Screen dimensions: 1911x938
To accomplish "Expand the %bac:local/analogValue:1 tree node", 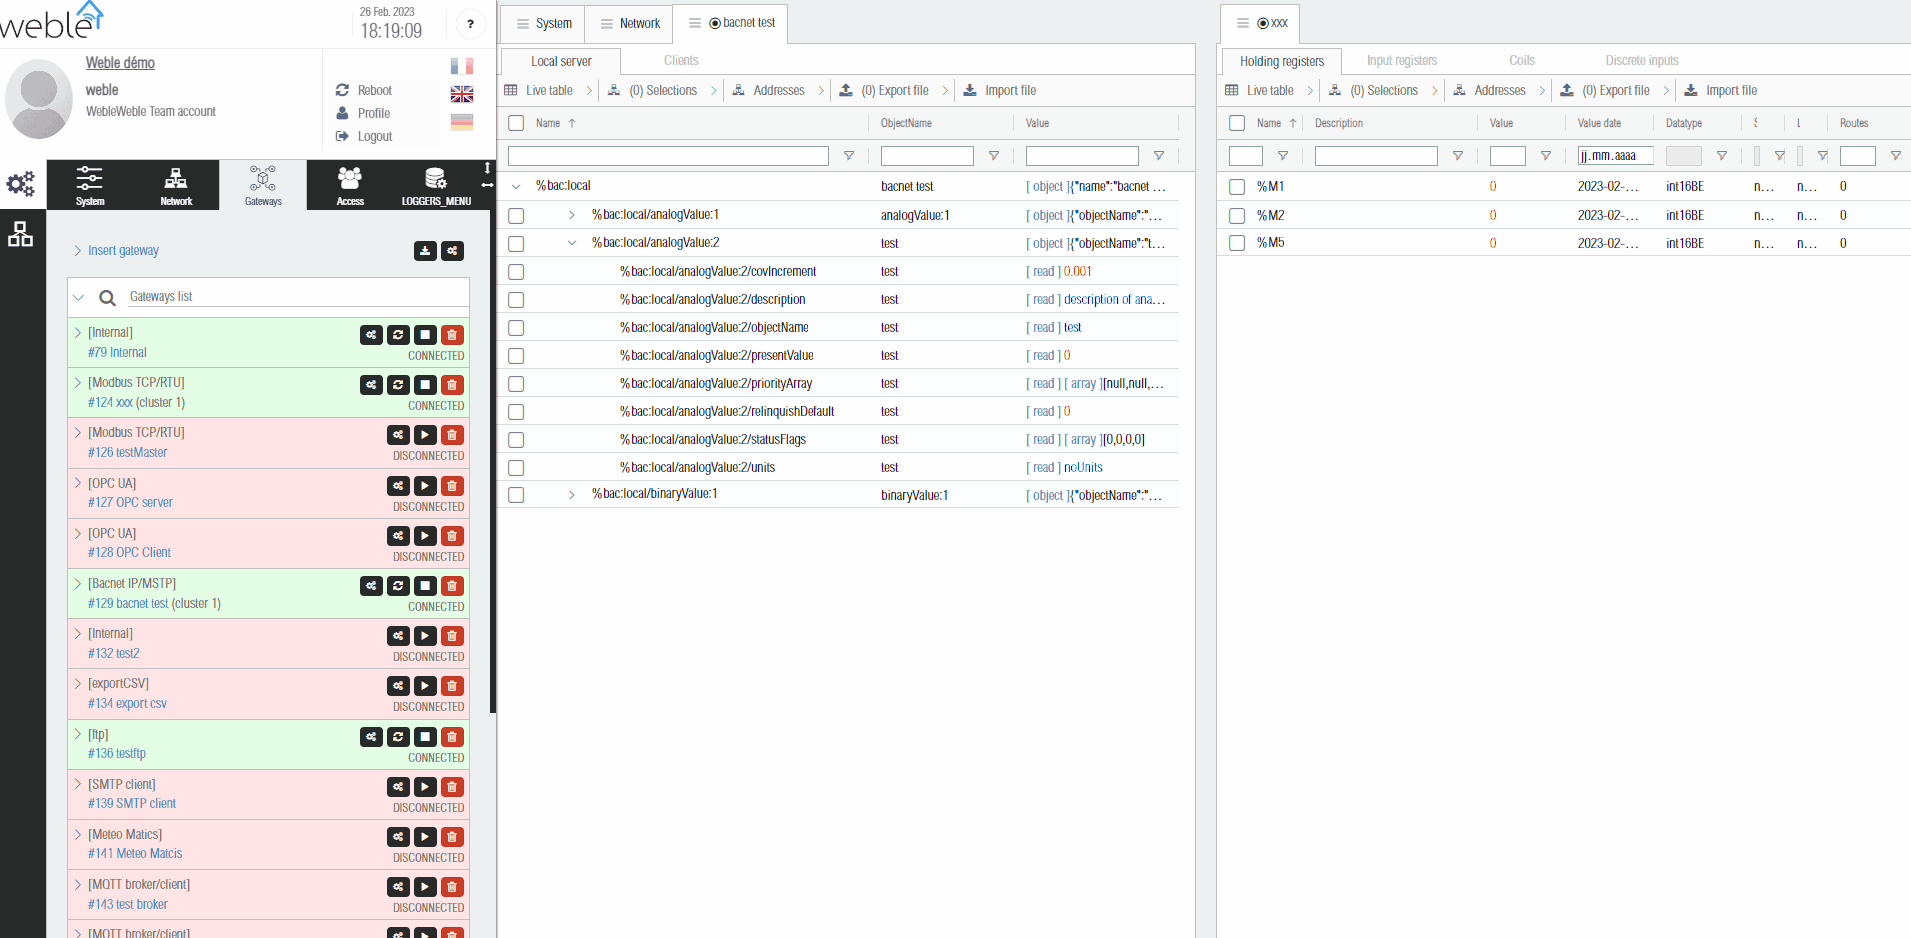I will point(571,215).
